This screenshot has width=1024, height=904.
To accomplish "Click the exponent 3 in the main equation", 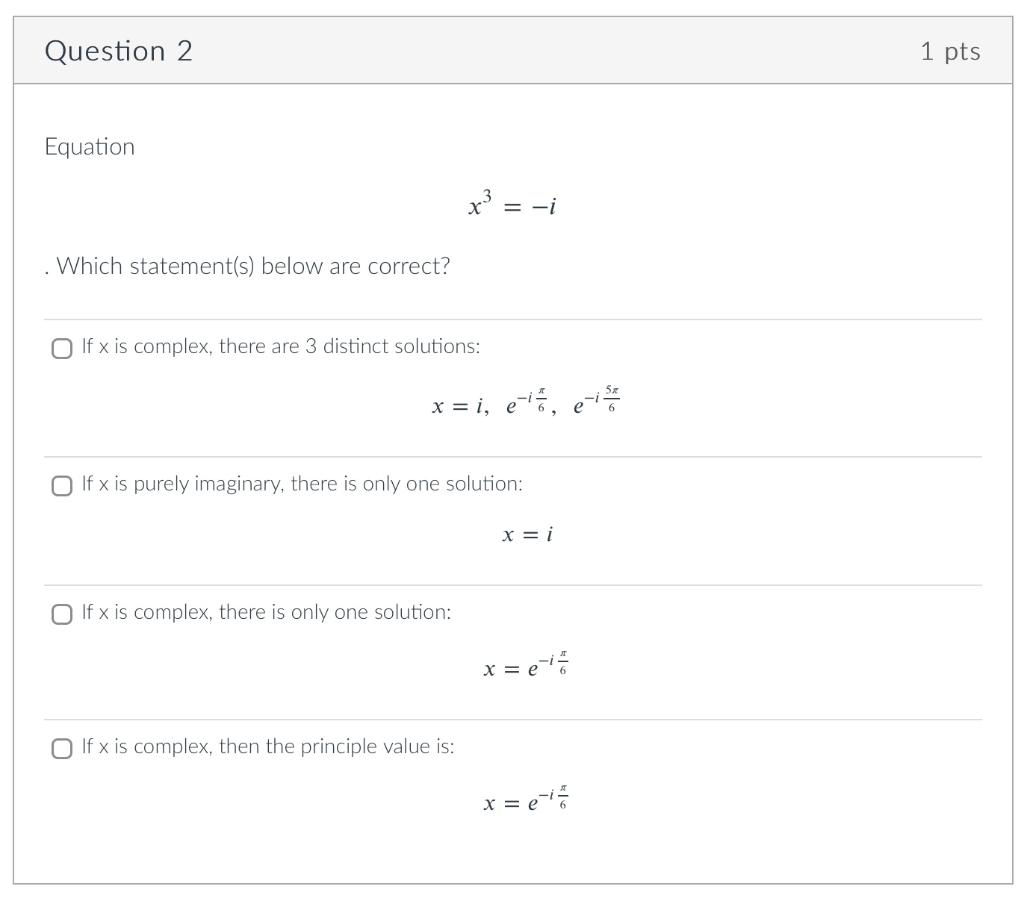I will click(x=487, y=195).
